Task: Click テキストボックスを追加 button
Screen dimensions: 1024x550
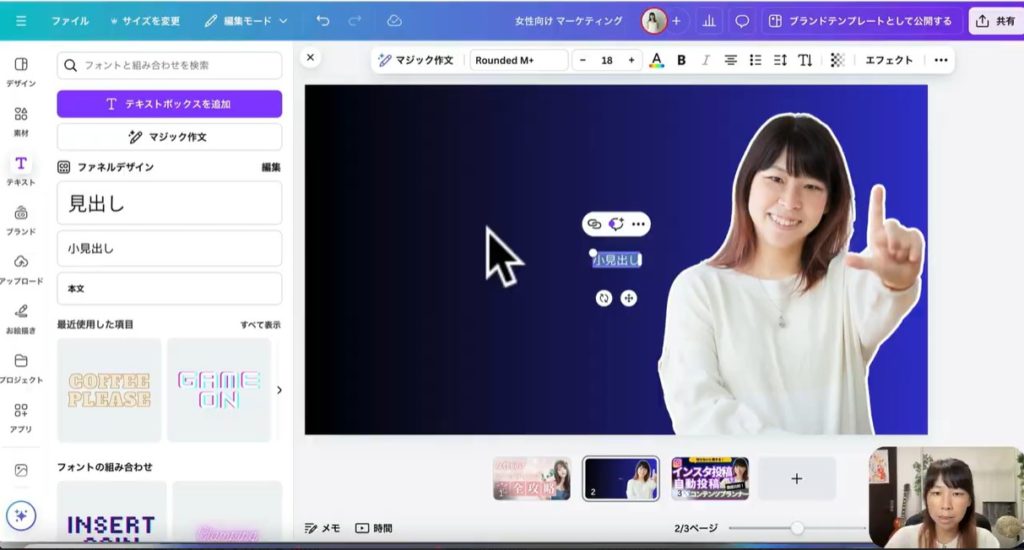Action: click(x=169, y=104)
